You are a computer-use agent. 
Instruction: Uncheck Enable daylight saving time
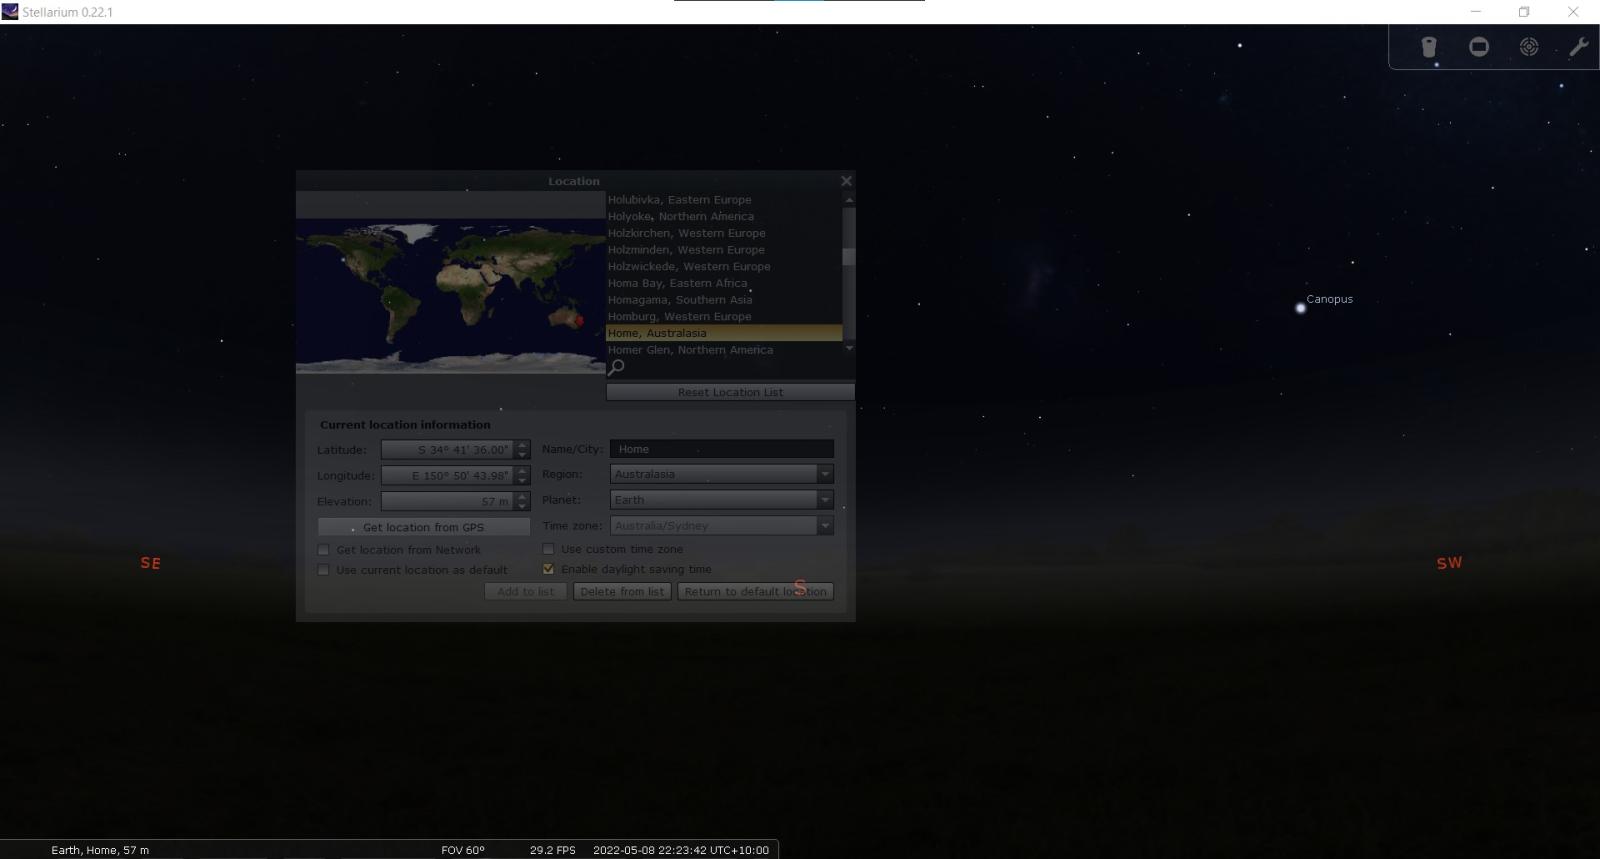point(548,569)
